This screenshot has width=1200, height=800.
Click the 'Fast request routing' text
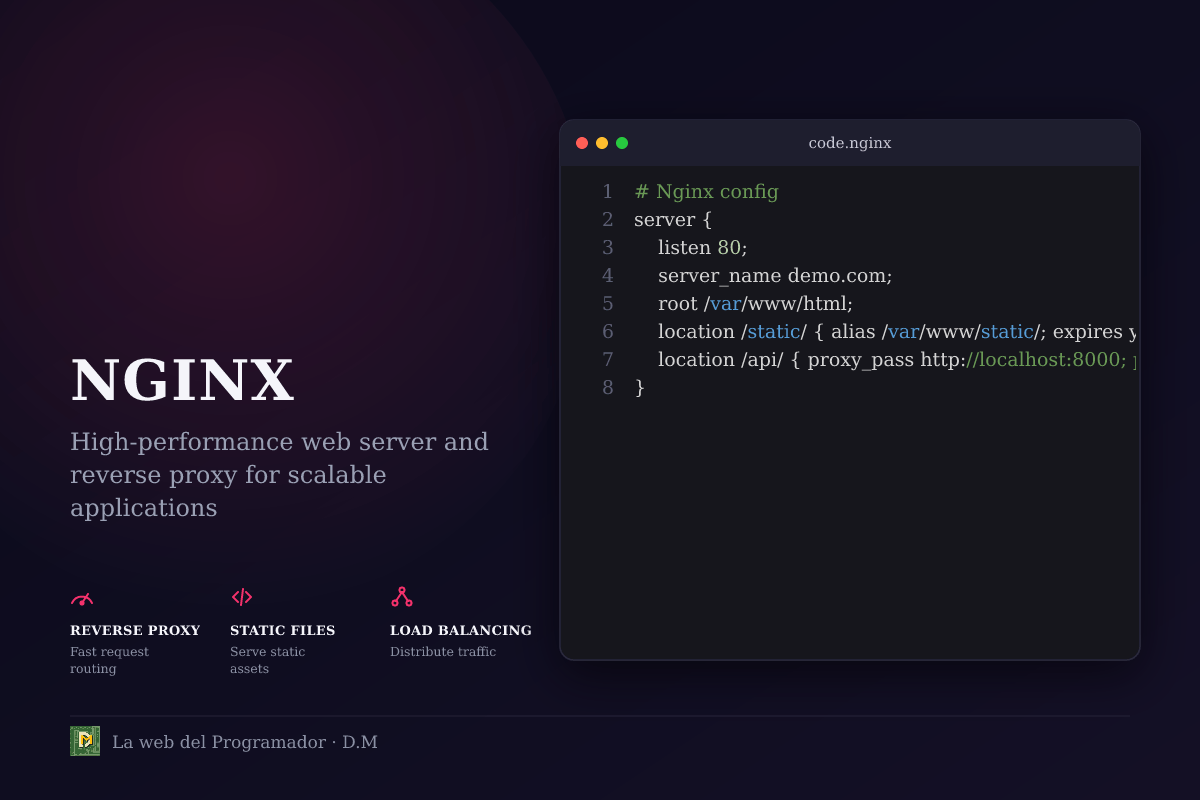pos(110,660)
